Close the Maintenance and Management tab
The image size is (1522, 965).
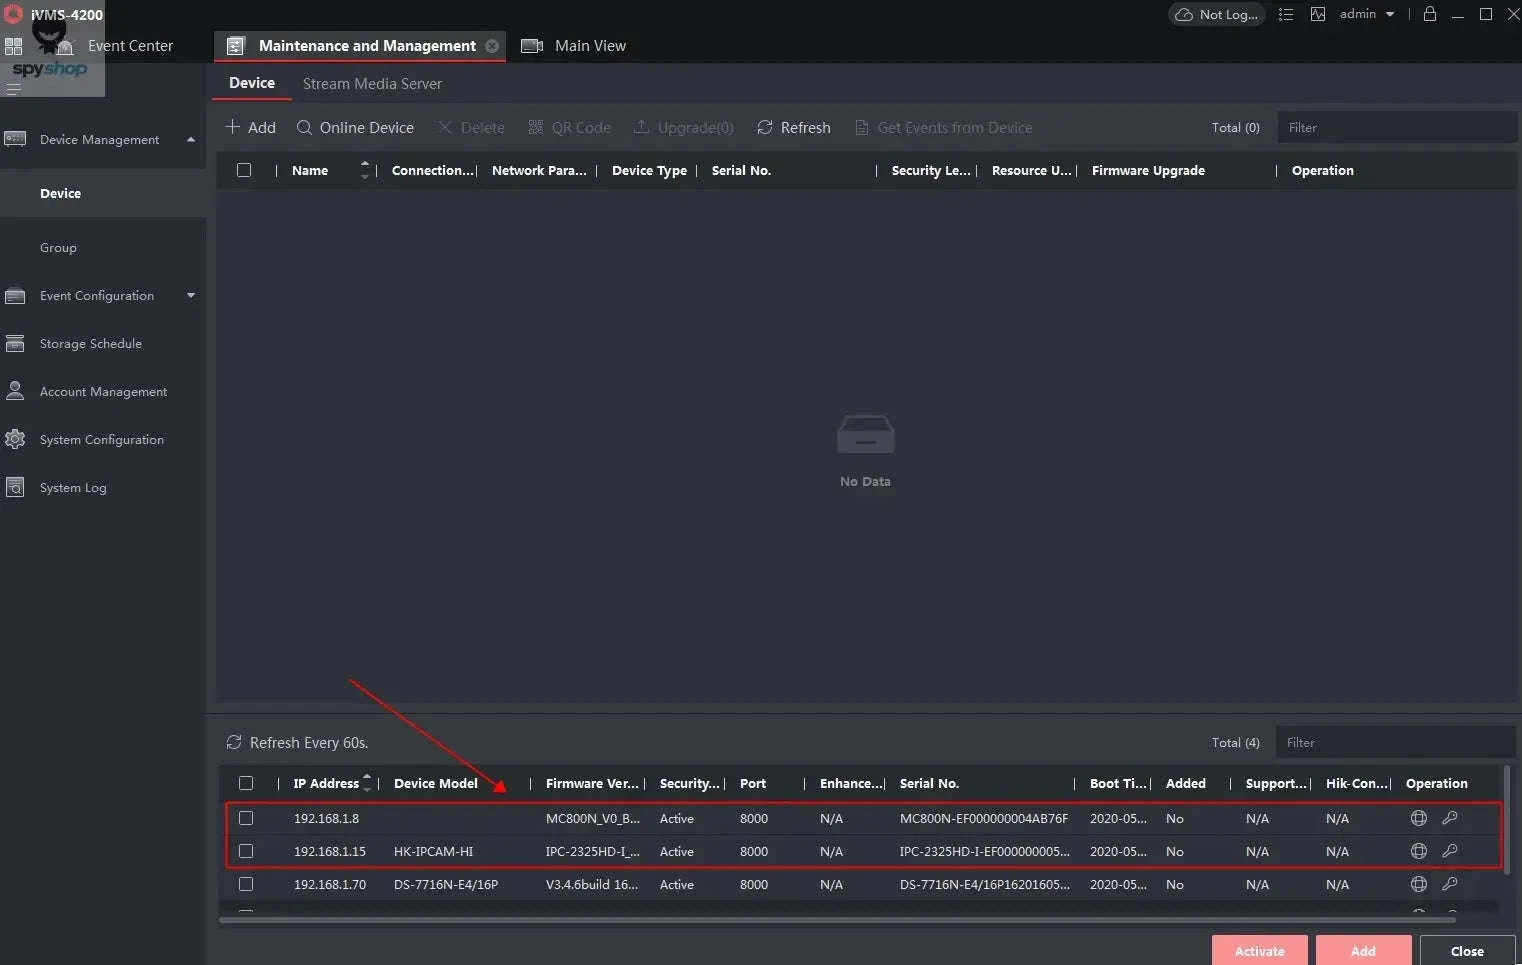coord(492,46)
